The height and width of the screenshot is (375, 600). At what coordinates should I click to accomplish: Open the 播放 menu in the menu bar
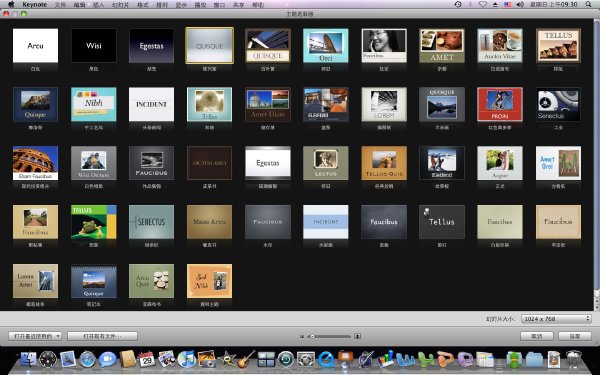tap(200, 5)
